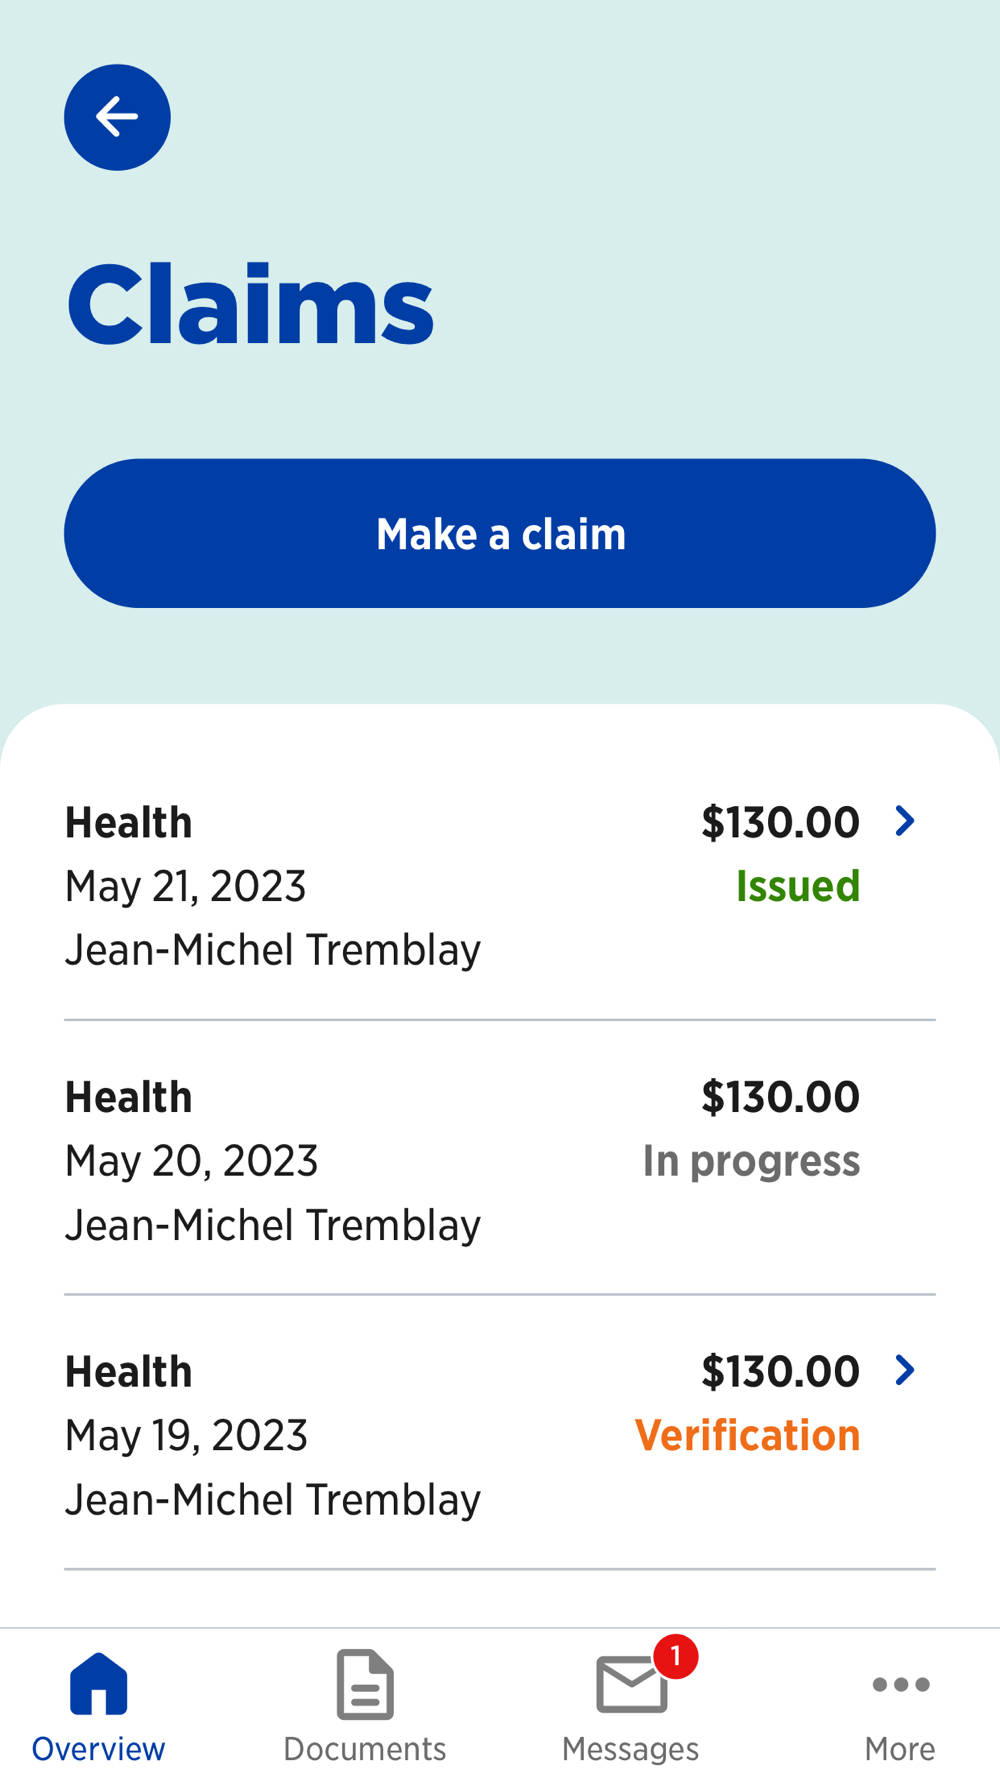
Task: Tap the orange Verification status
Action: (x=747, y=1435)
